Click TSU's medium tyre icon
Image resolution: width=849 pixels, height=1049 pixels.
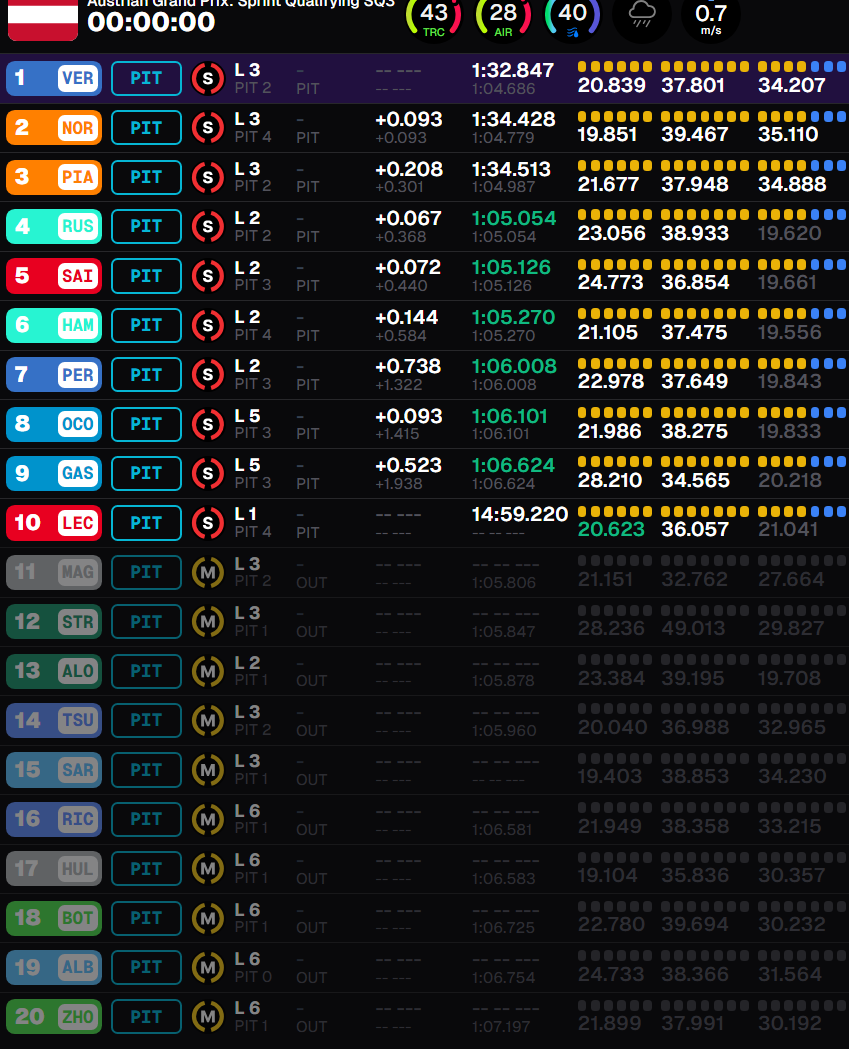pyautogui.click(x=207, y=721)
